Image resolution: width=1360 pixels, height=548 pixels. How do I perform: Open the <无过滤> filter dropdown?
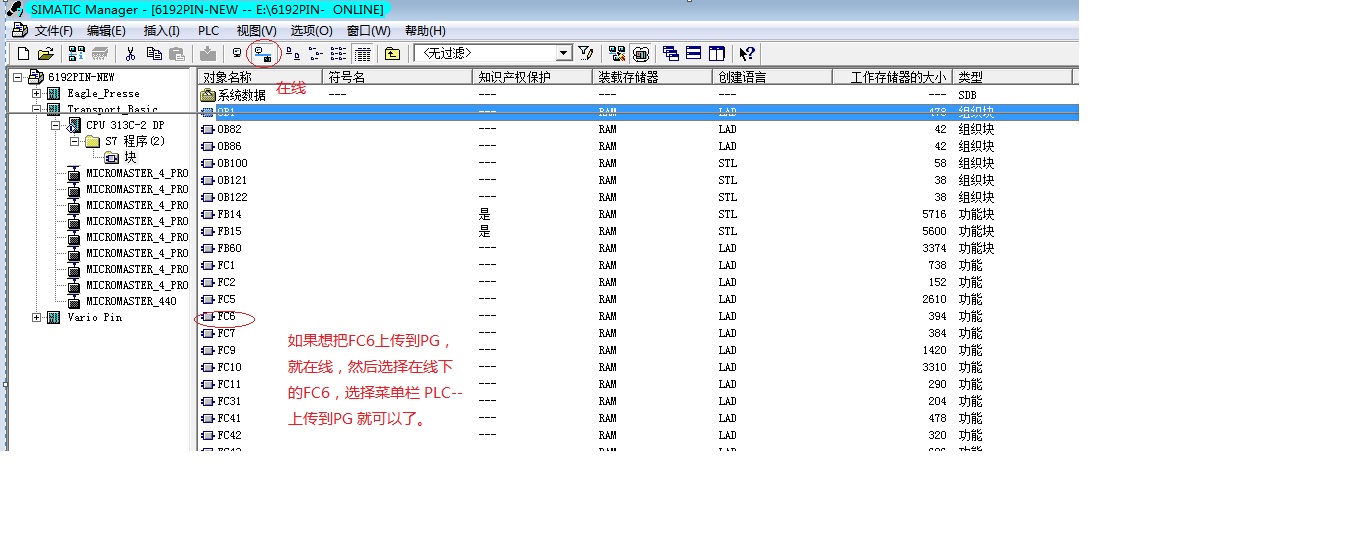[x=564, y=53]
